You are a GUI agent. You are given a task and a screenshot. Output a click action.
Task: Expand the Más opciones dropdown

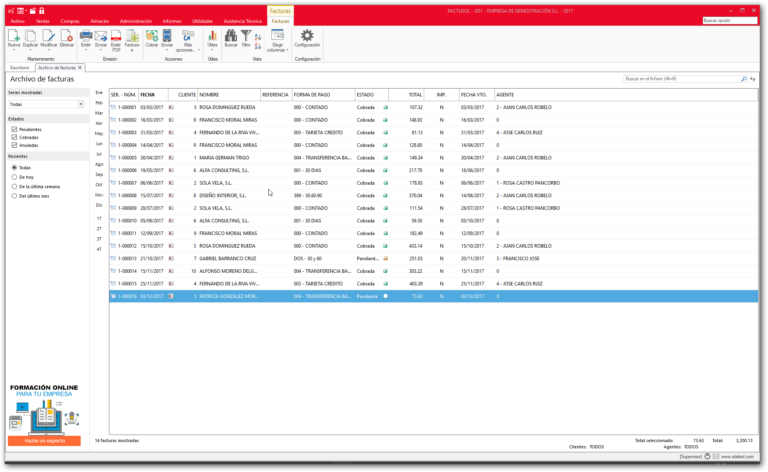tap(188, 41)
